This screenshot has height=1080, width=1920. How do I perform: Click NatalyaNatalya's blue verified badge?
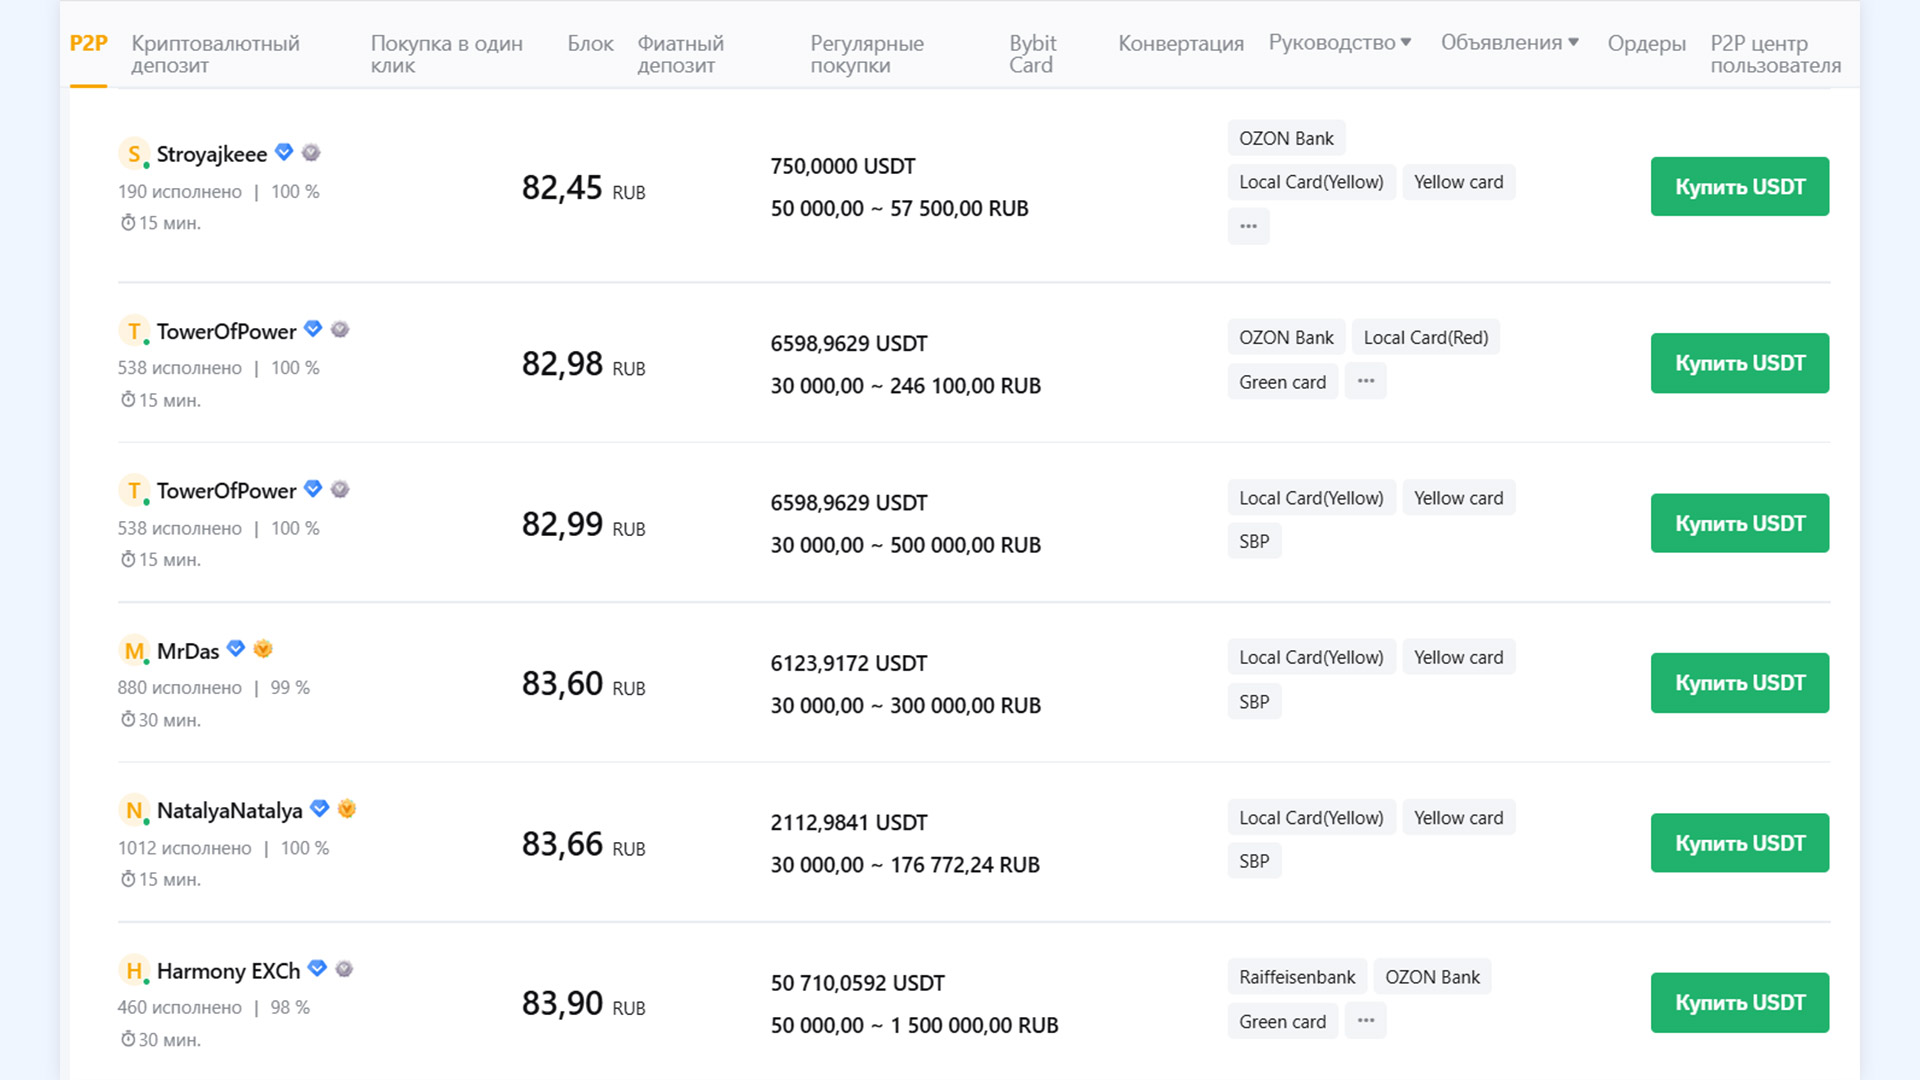[x=320, y=808]
